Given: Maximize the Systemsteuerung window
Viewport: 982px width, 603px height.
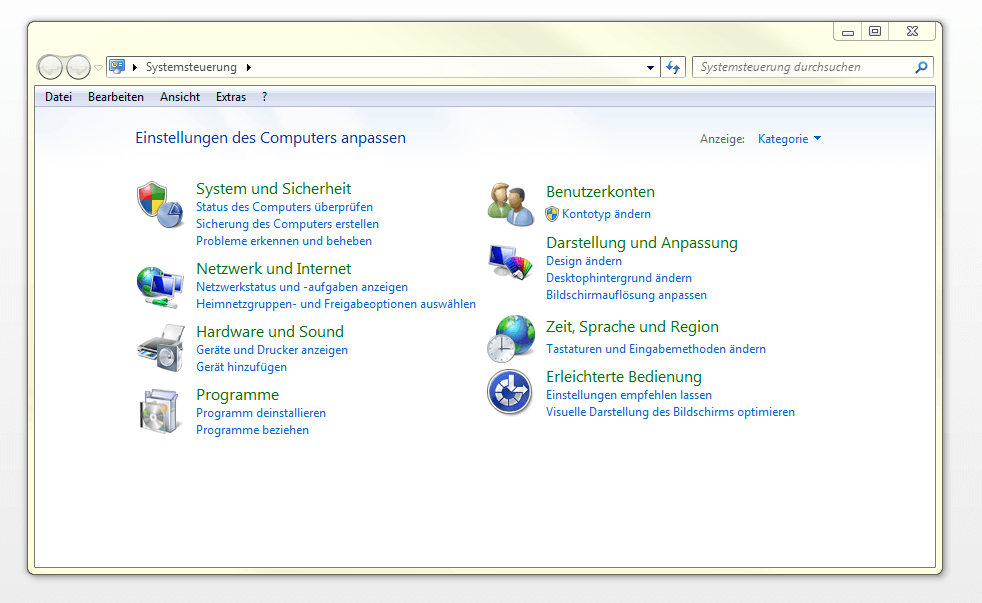Looking at the screenshot, I should pyautogui.click(x=875, y=31).
